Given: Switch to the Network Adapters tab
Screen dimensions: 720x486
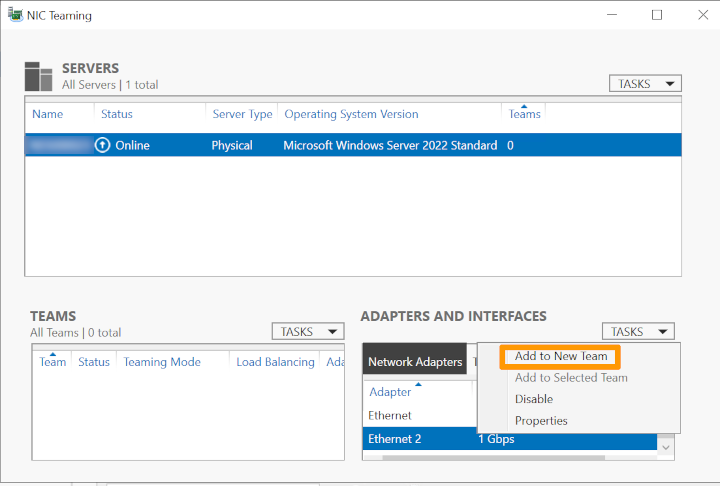Looking at the screenshot, I should (415, 362).
